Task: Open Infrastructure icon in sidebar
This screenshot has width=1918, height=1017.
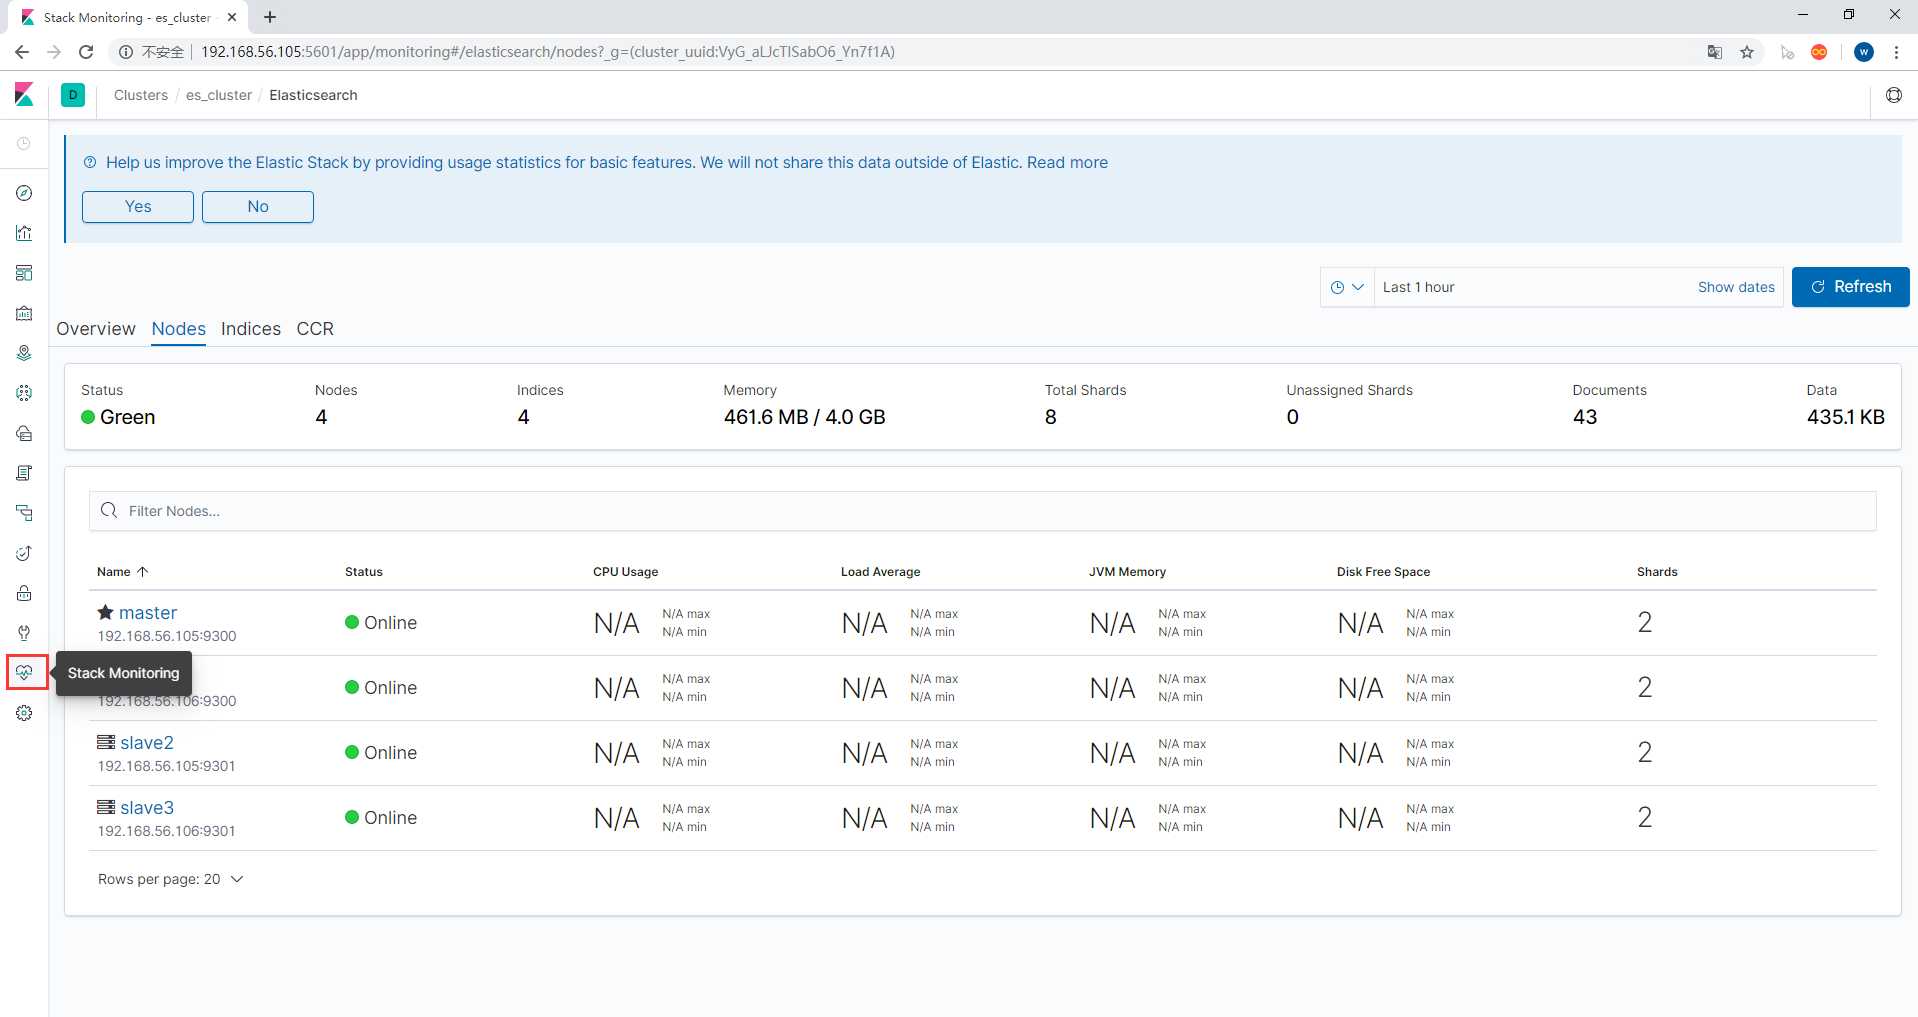Action: coord(24,433)
